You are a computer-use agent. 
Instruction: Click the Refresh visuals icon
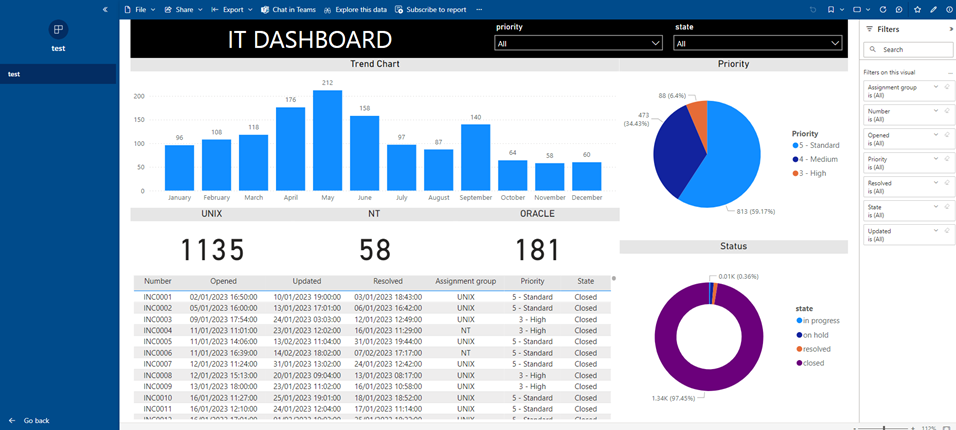[885, 9]
